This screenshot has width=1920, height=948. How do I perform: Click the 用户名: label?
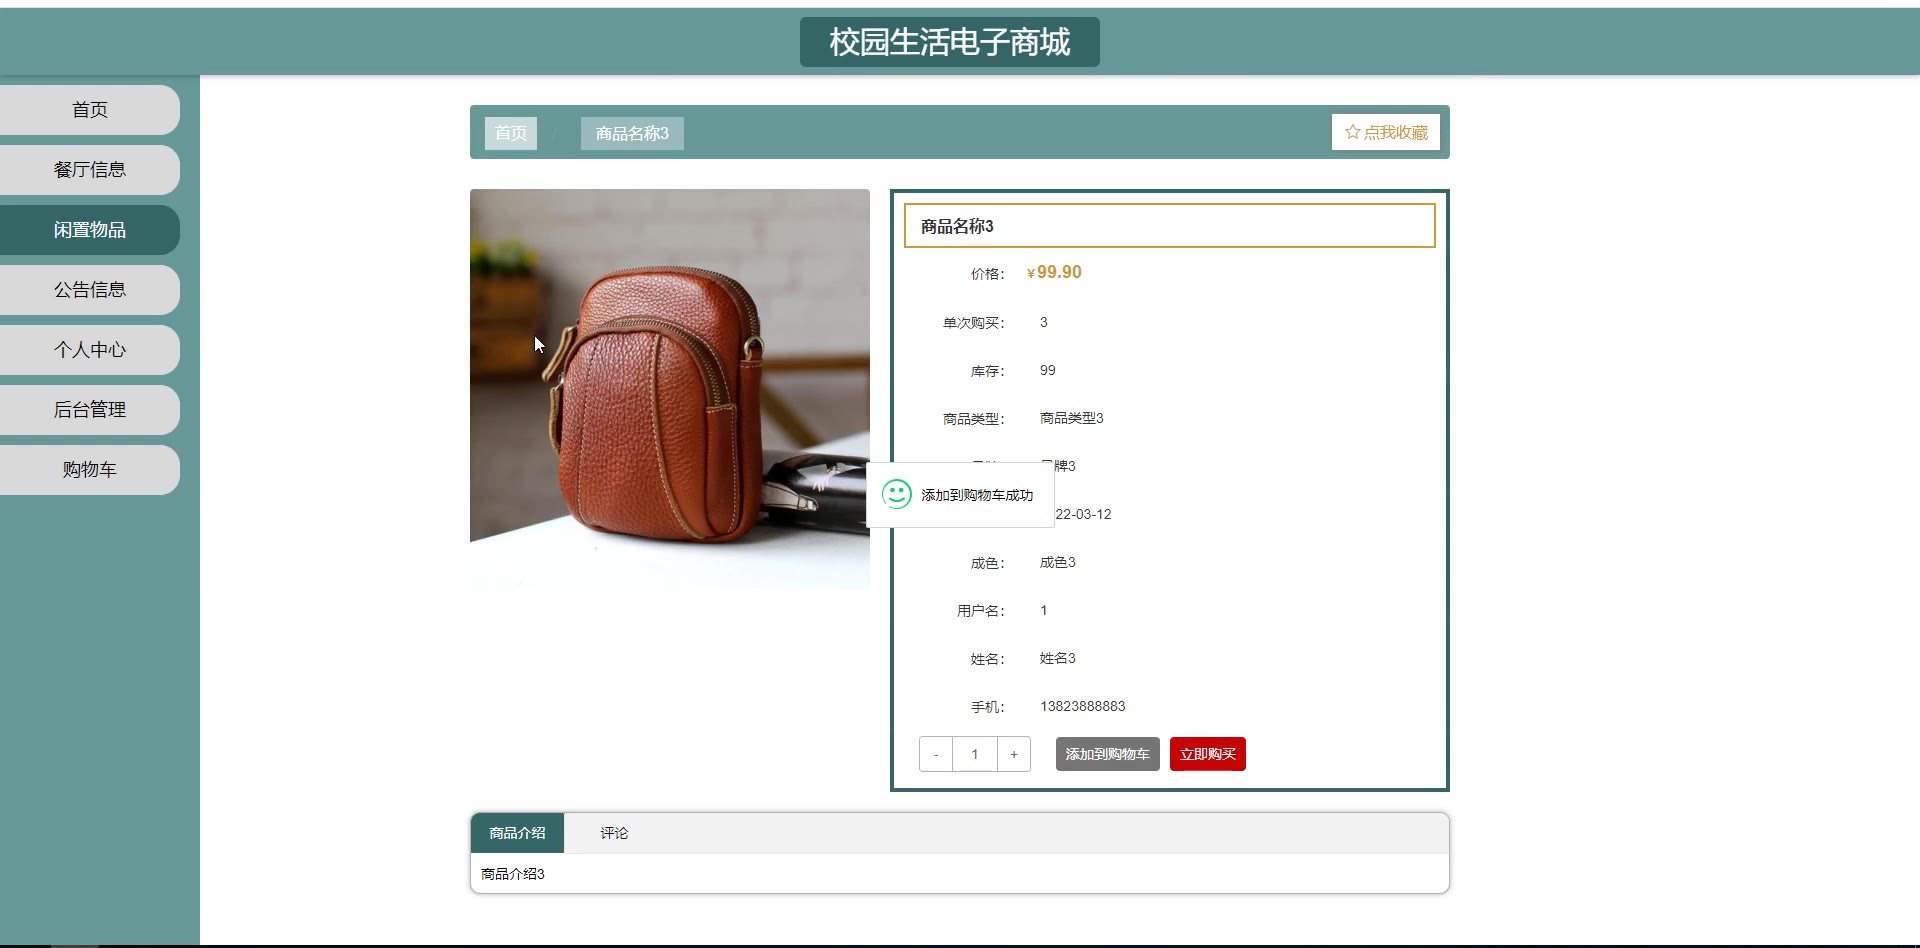pyautogui.click(x=981, y=611)
